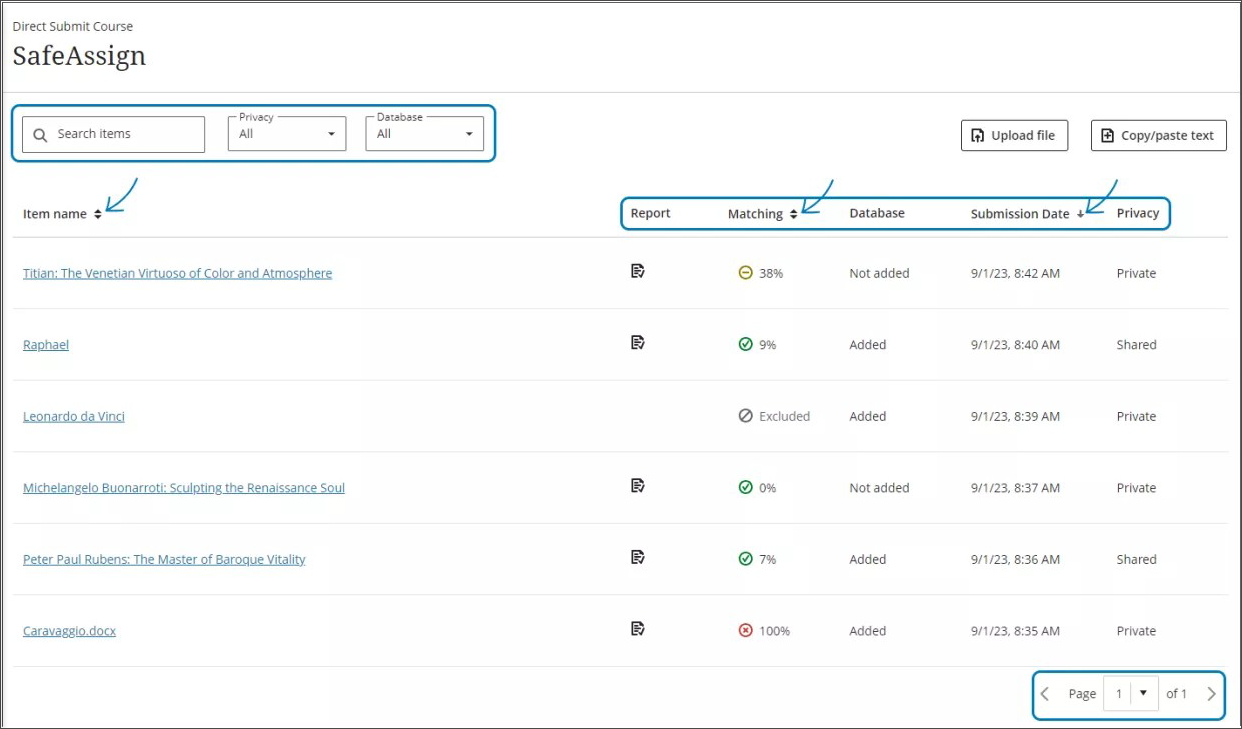Image resolution: width=1242 pixels, height=729 pixels.
Task: Open Titian: The Venetian Virtuoso item link
Action: pyautogui.click(x=177, y=273)
